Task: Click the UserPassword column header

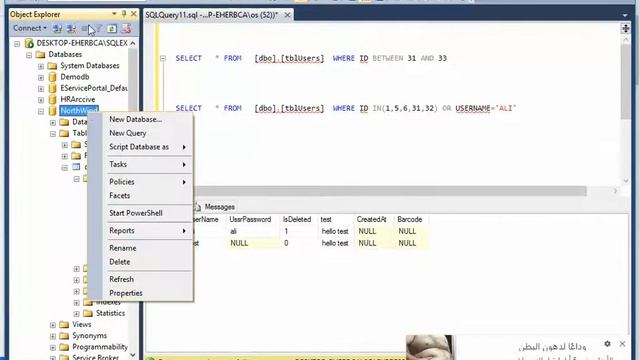Action: (250, 220)
